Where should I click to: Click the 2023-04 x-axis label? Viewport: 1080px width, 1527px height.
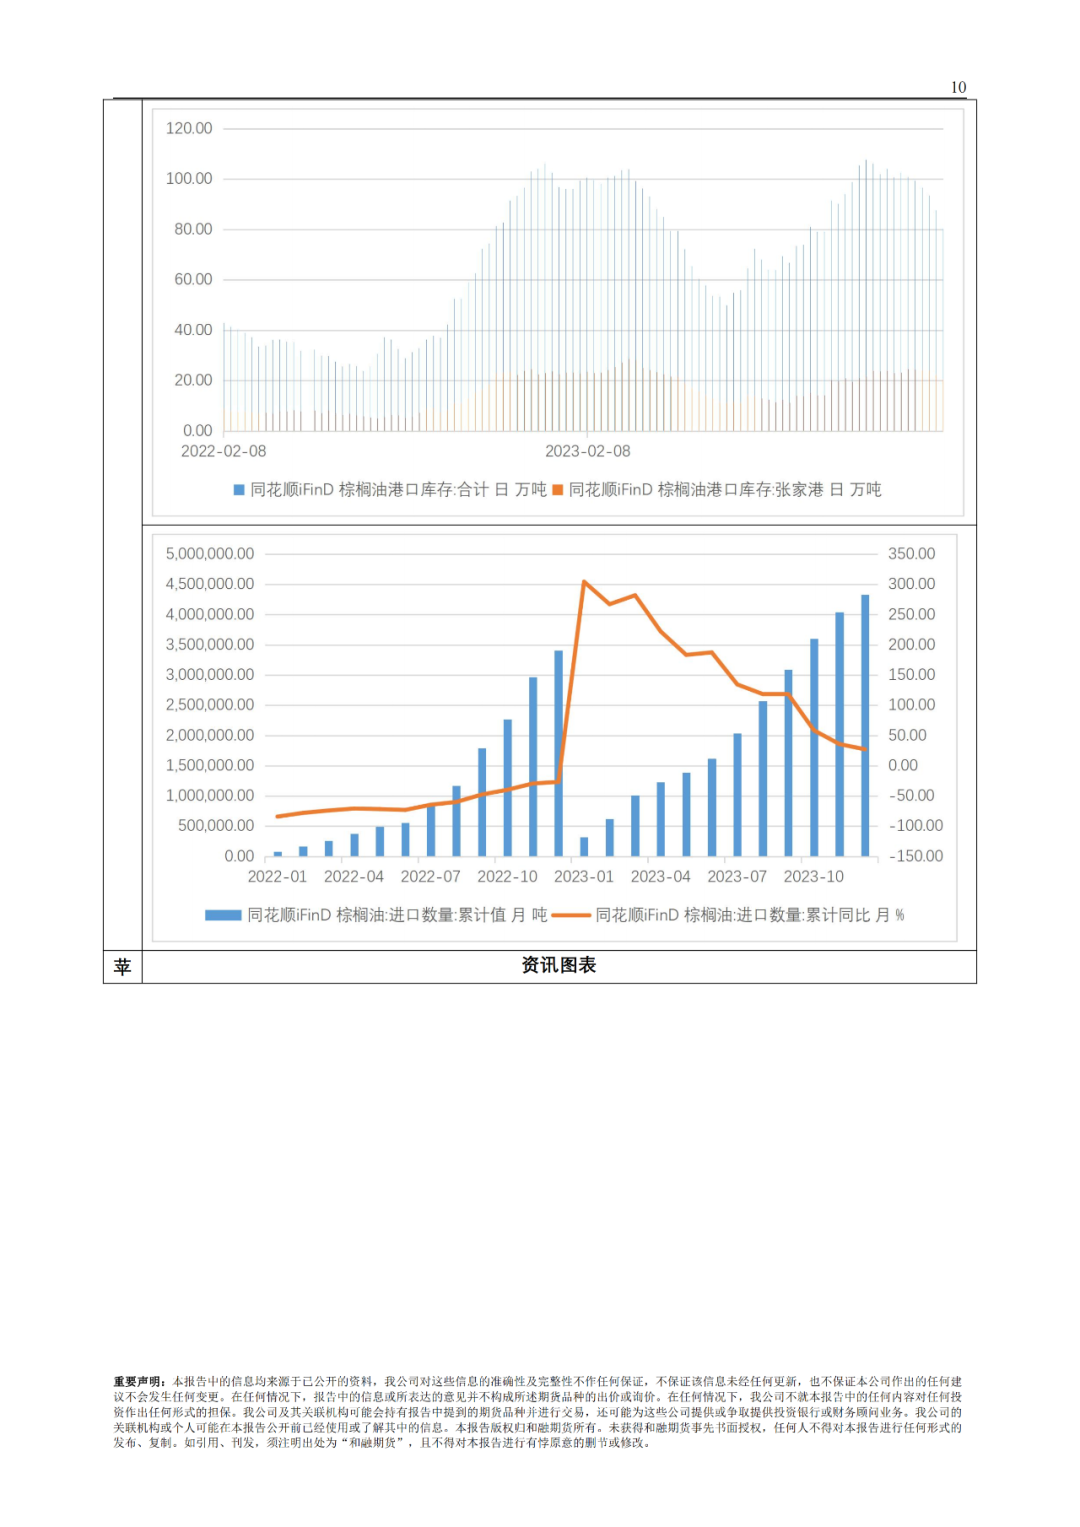click(660, 877)
